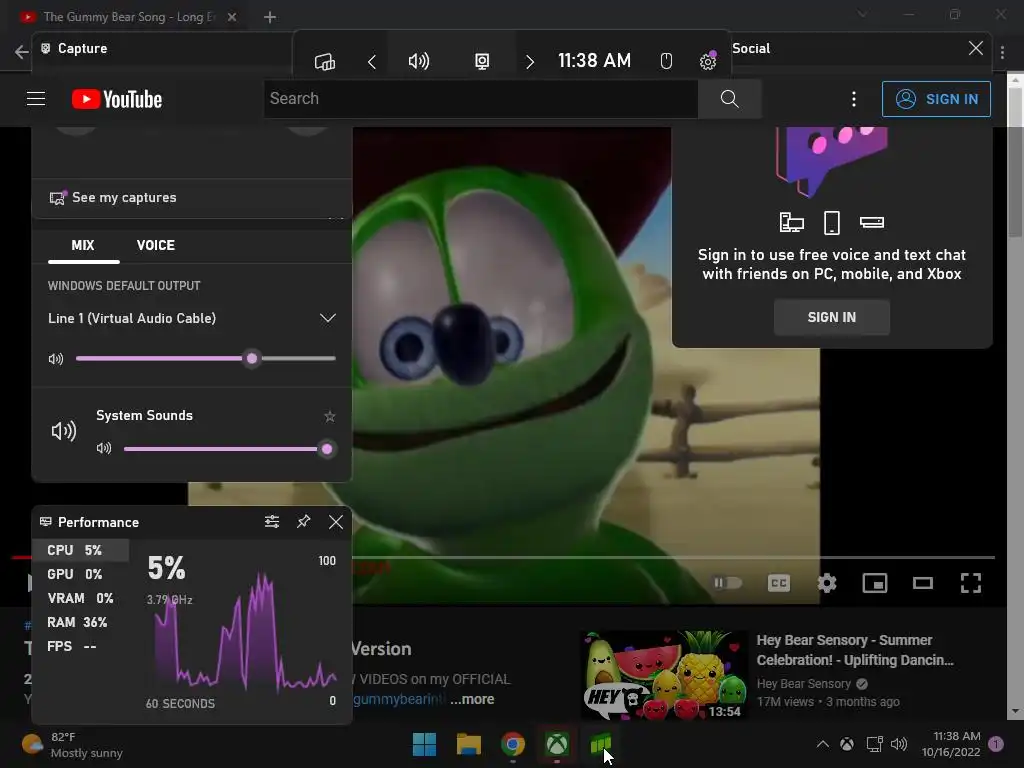Viewport: 1024px width, 768px height.
Task: Favorite System Sounds with star icon
Action: click(x=330, y=416)
